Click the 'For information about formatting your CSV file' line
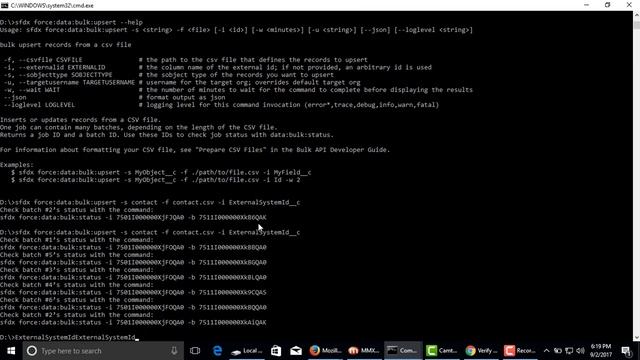Viewport: 640px width, 360px height. pos(195,150)
